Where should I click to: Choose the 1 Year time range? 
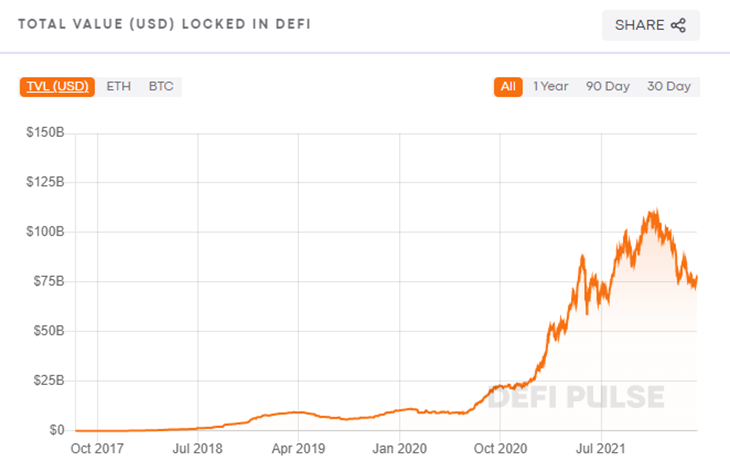click(551, 87)
